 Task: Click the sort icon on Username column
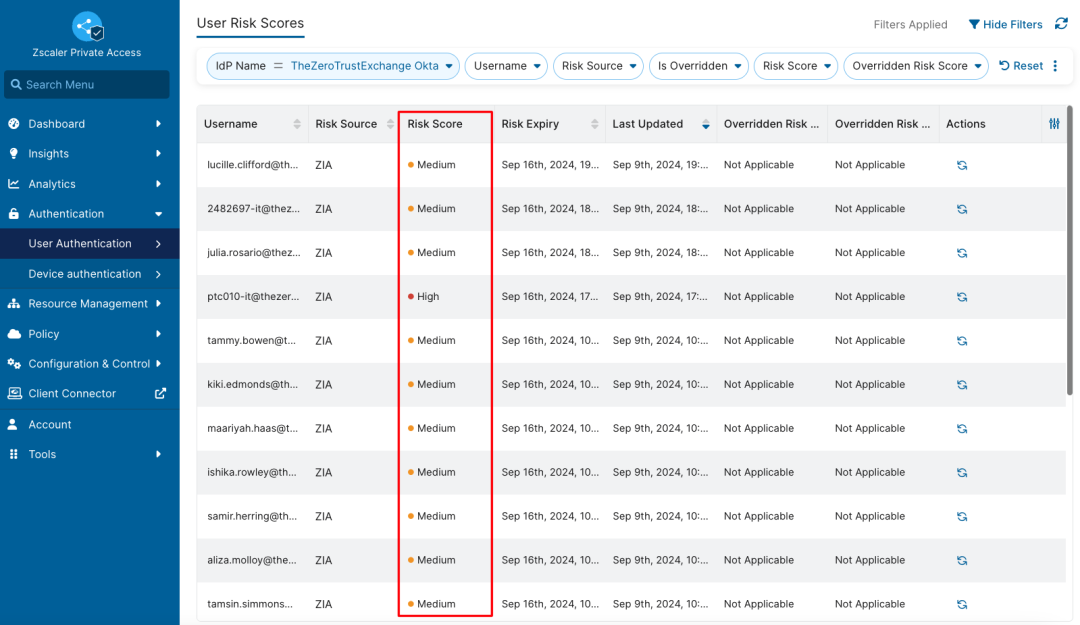(x=296, y=124)
